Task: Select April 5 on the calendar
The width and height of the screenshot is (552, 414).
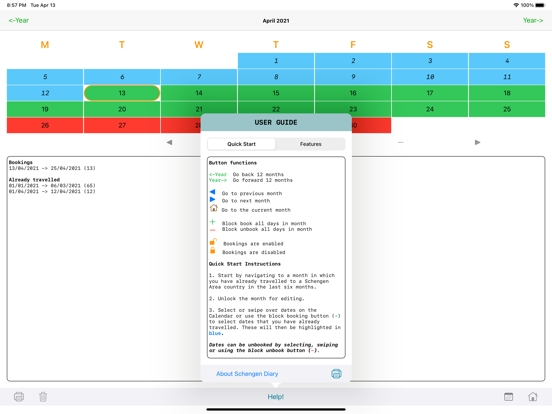Action: 45,77
